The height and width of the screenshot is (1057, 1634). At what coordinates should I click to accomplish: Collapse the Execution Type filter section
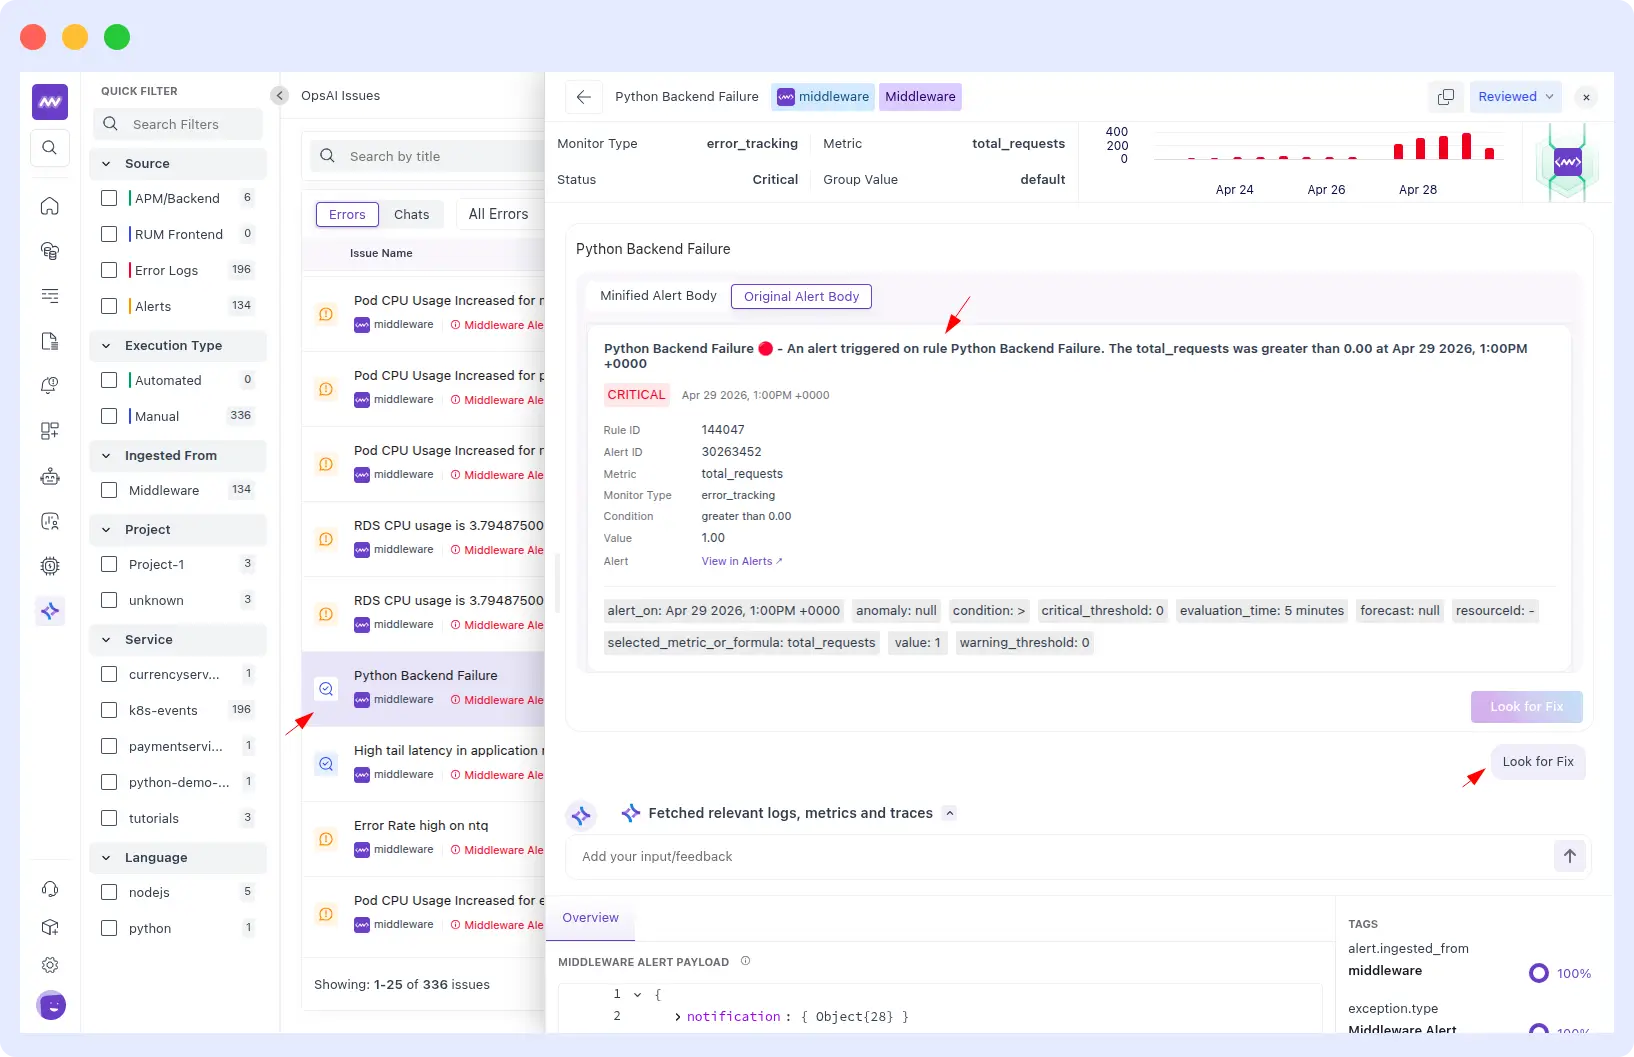(107, 346)
